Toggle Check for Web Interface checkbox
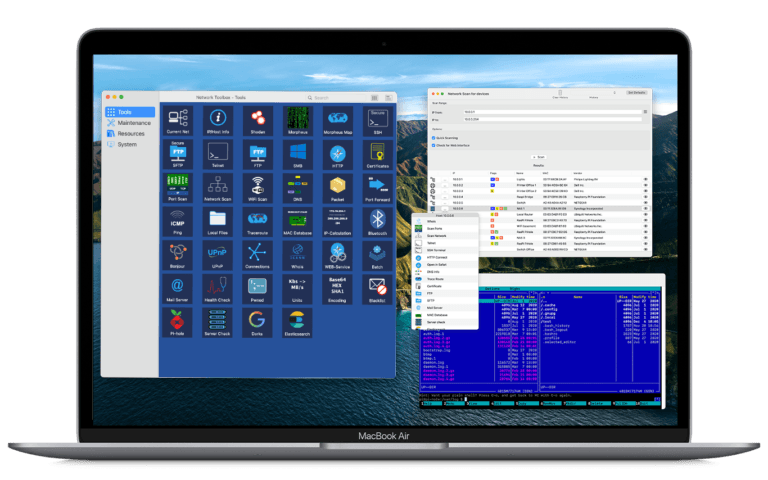Viewport: 768px width, 480px height. [432, 146]
